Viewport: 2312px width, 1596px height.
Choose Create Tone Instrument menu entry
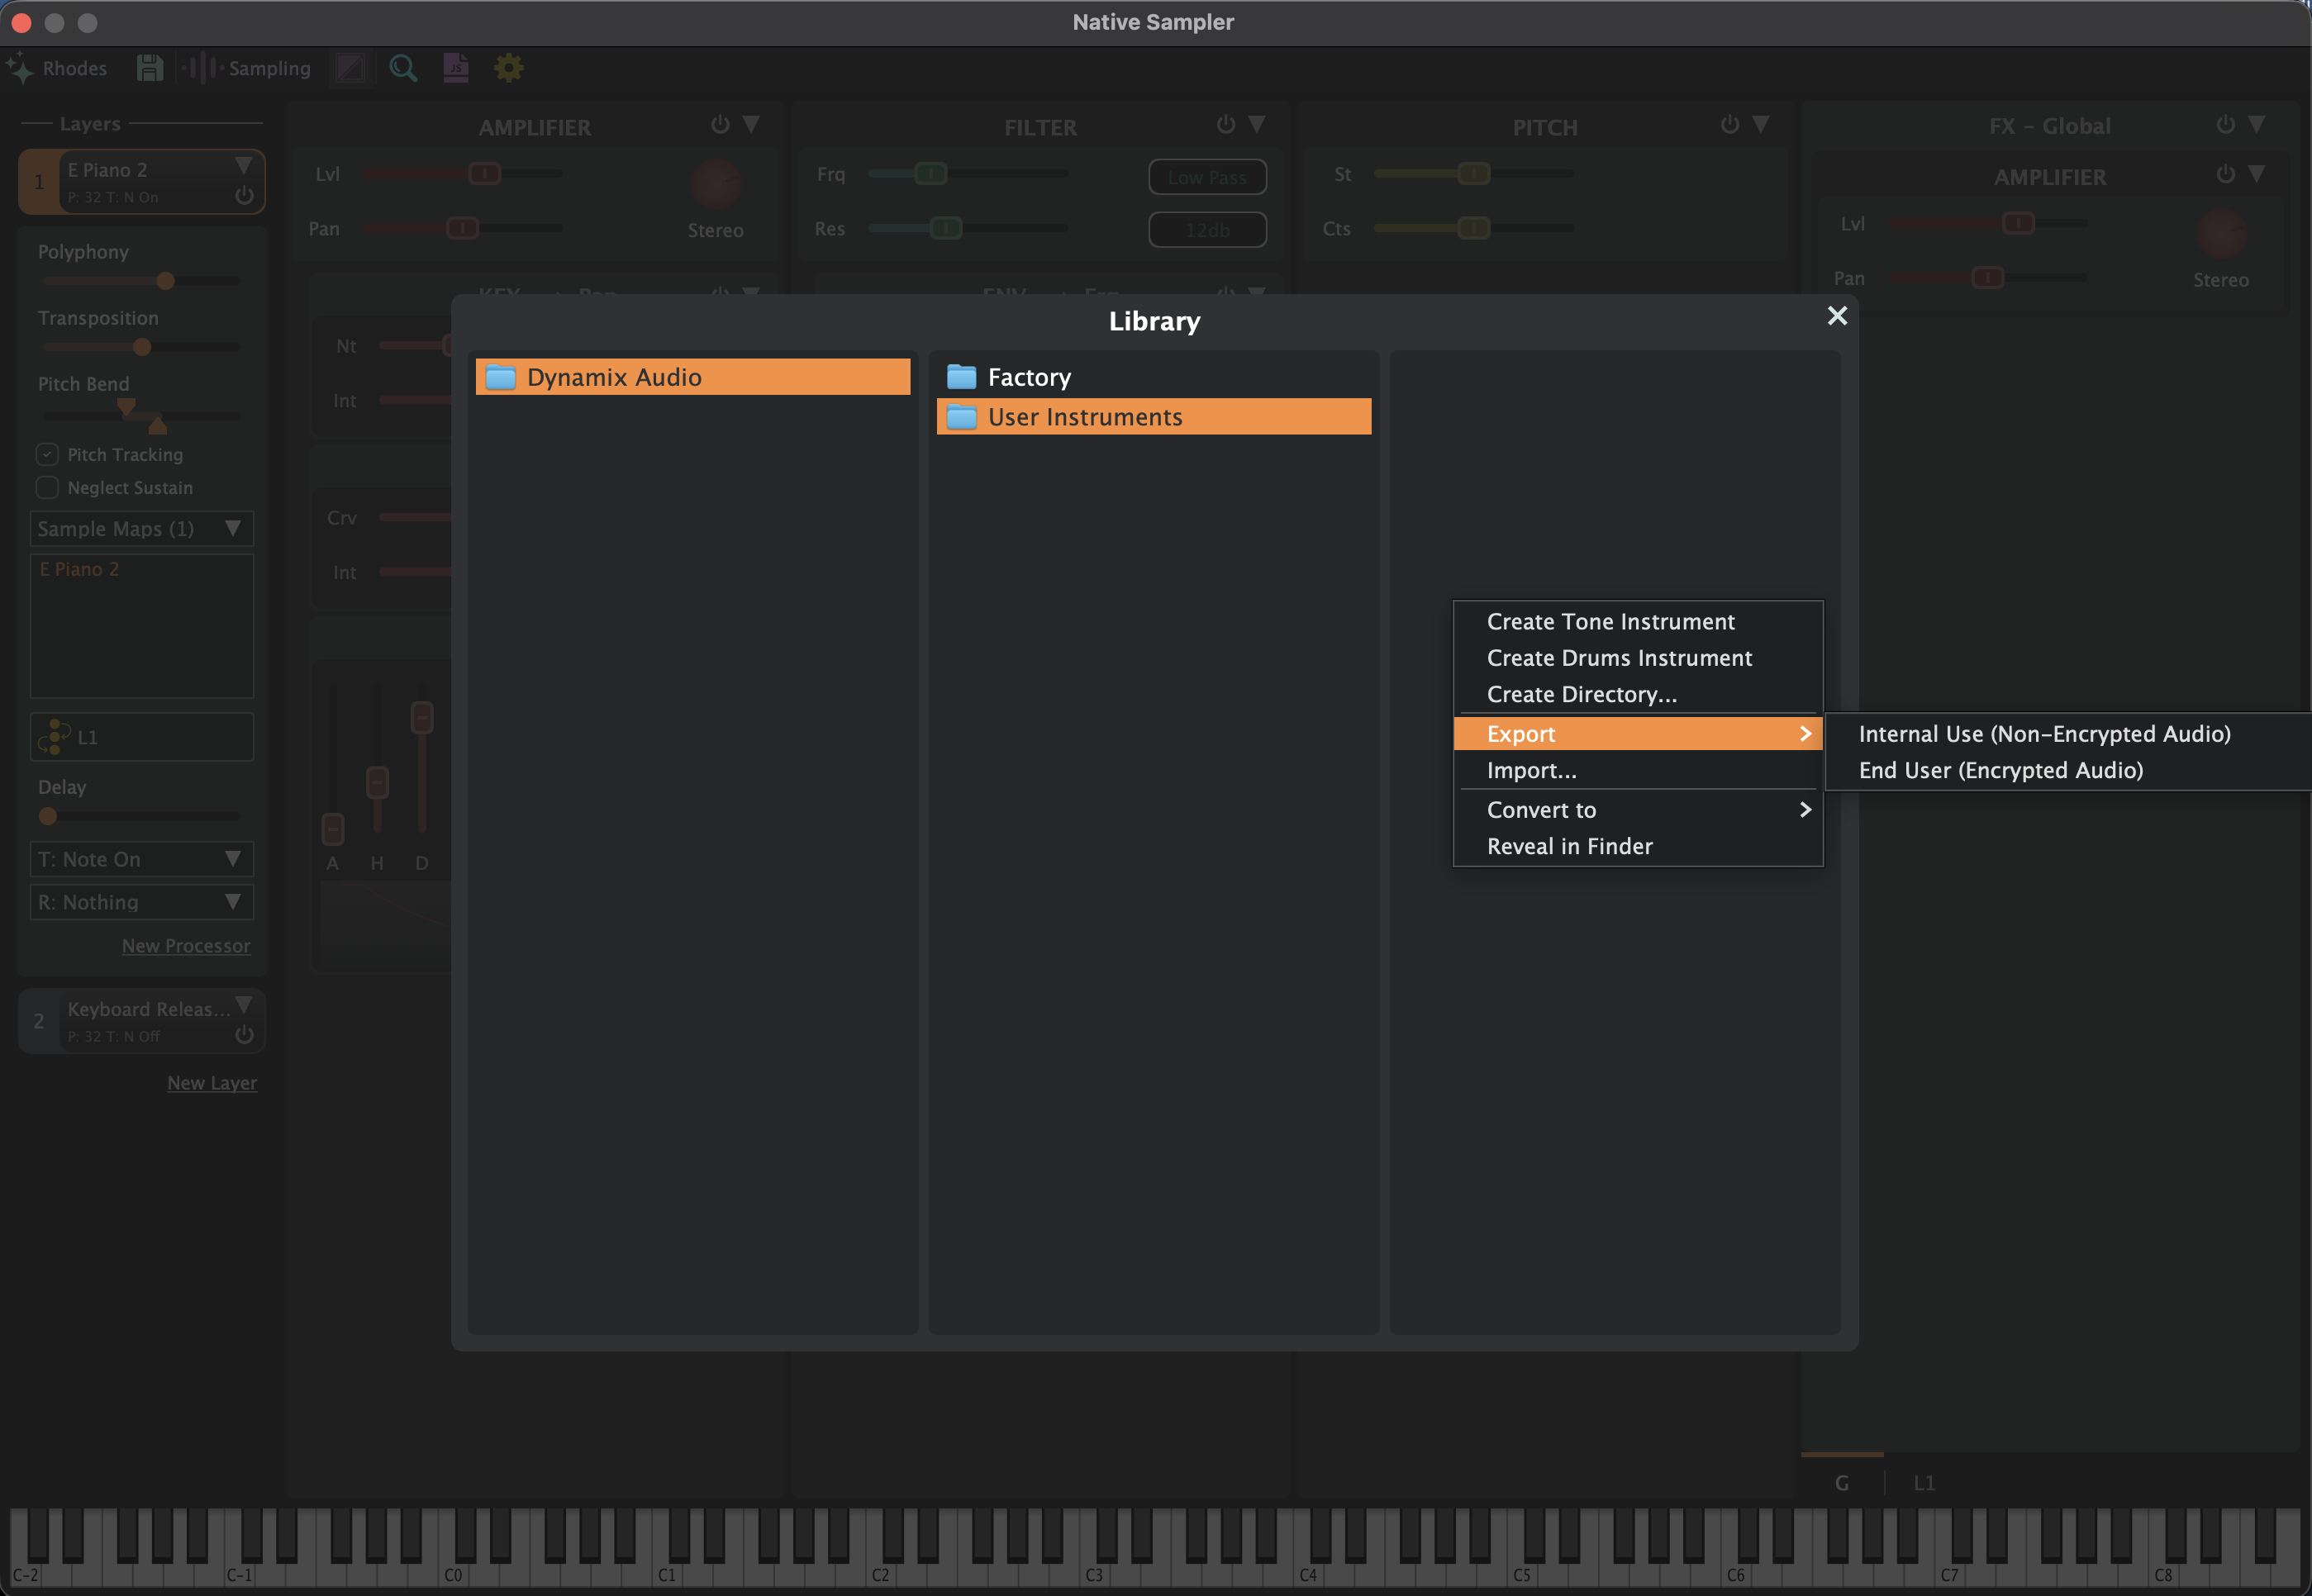[1610, 621]
